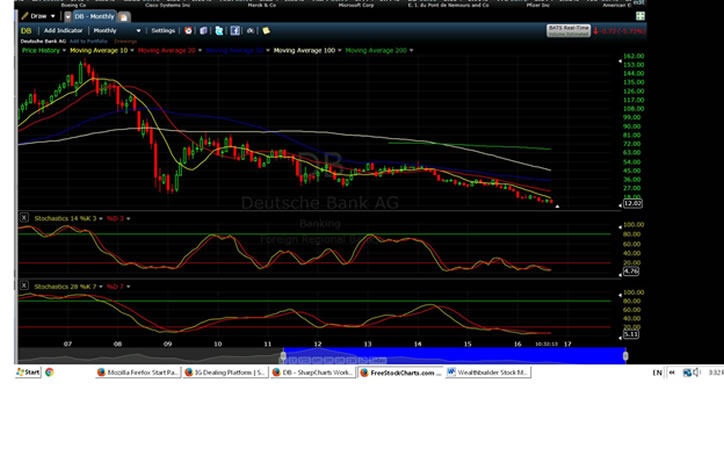Click the Add Indicator button
Screen dimensions: 724x456
click(62, 31)
